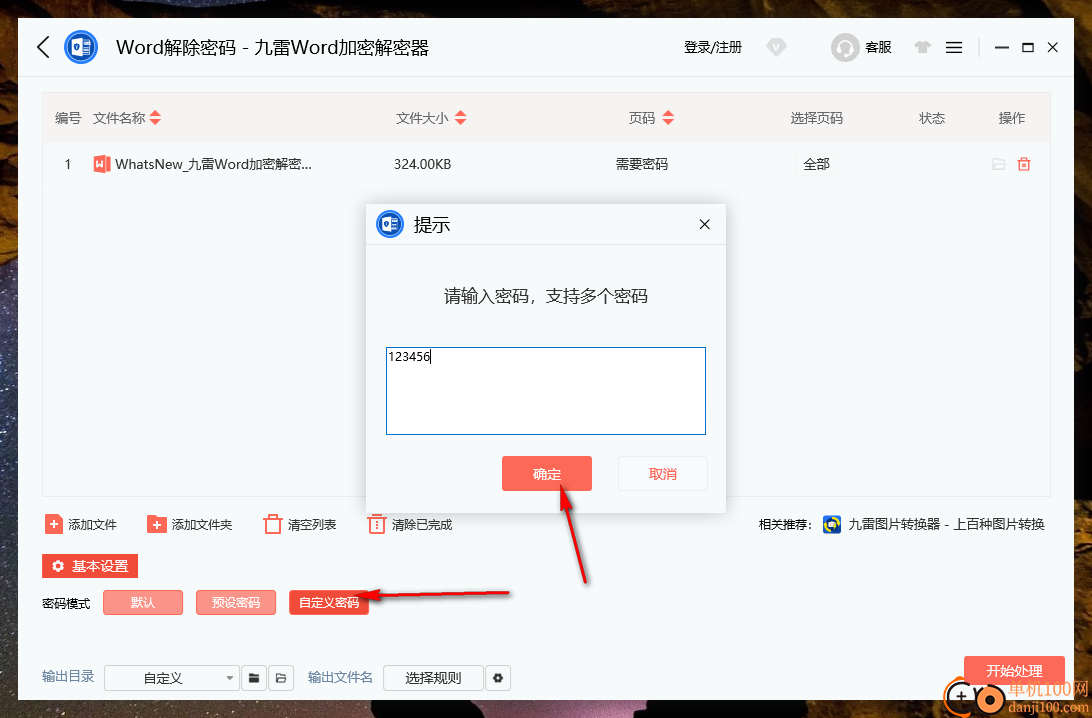Sort by page count arrows

tap(668, 118)
